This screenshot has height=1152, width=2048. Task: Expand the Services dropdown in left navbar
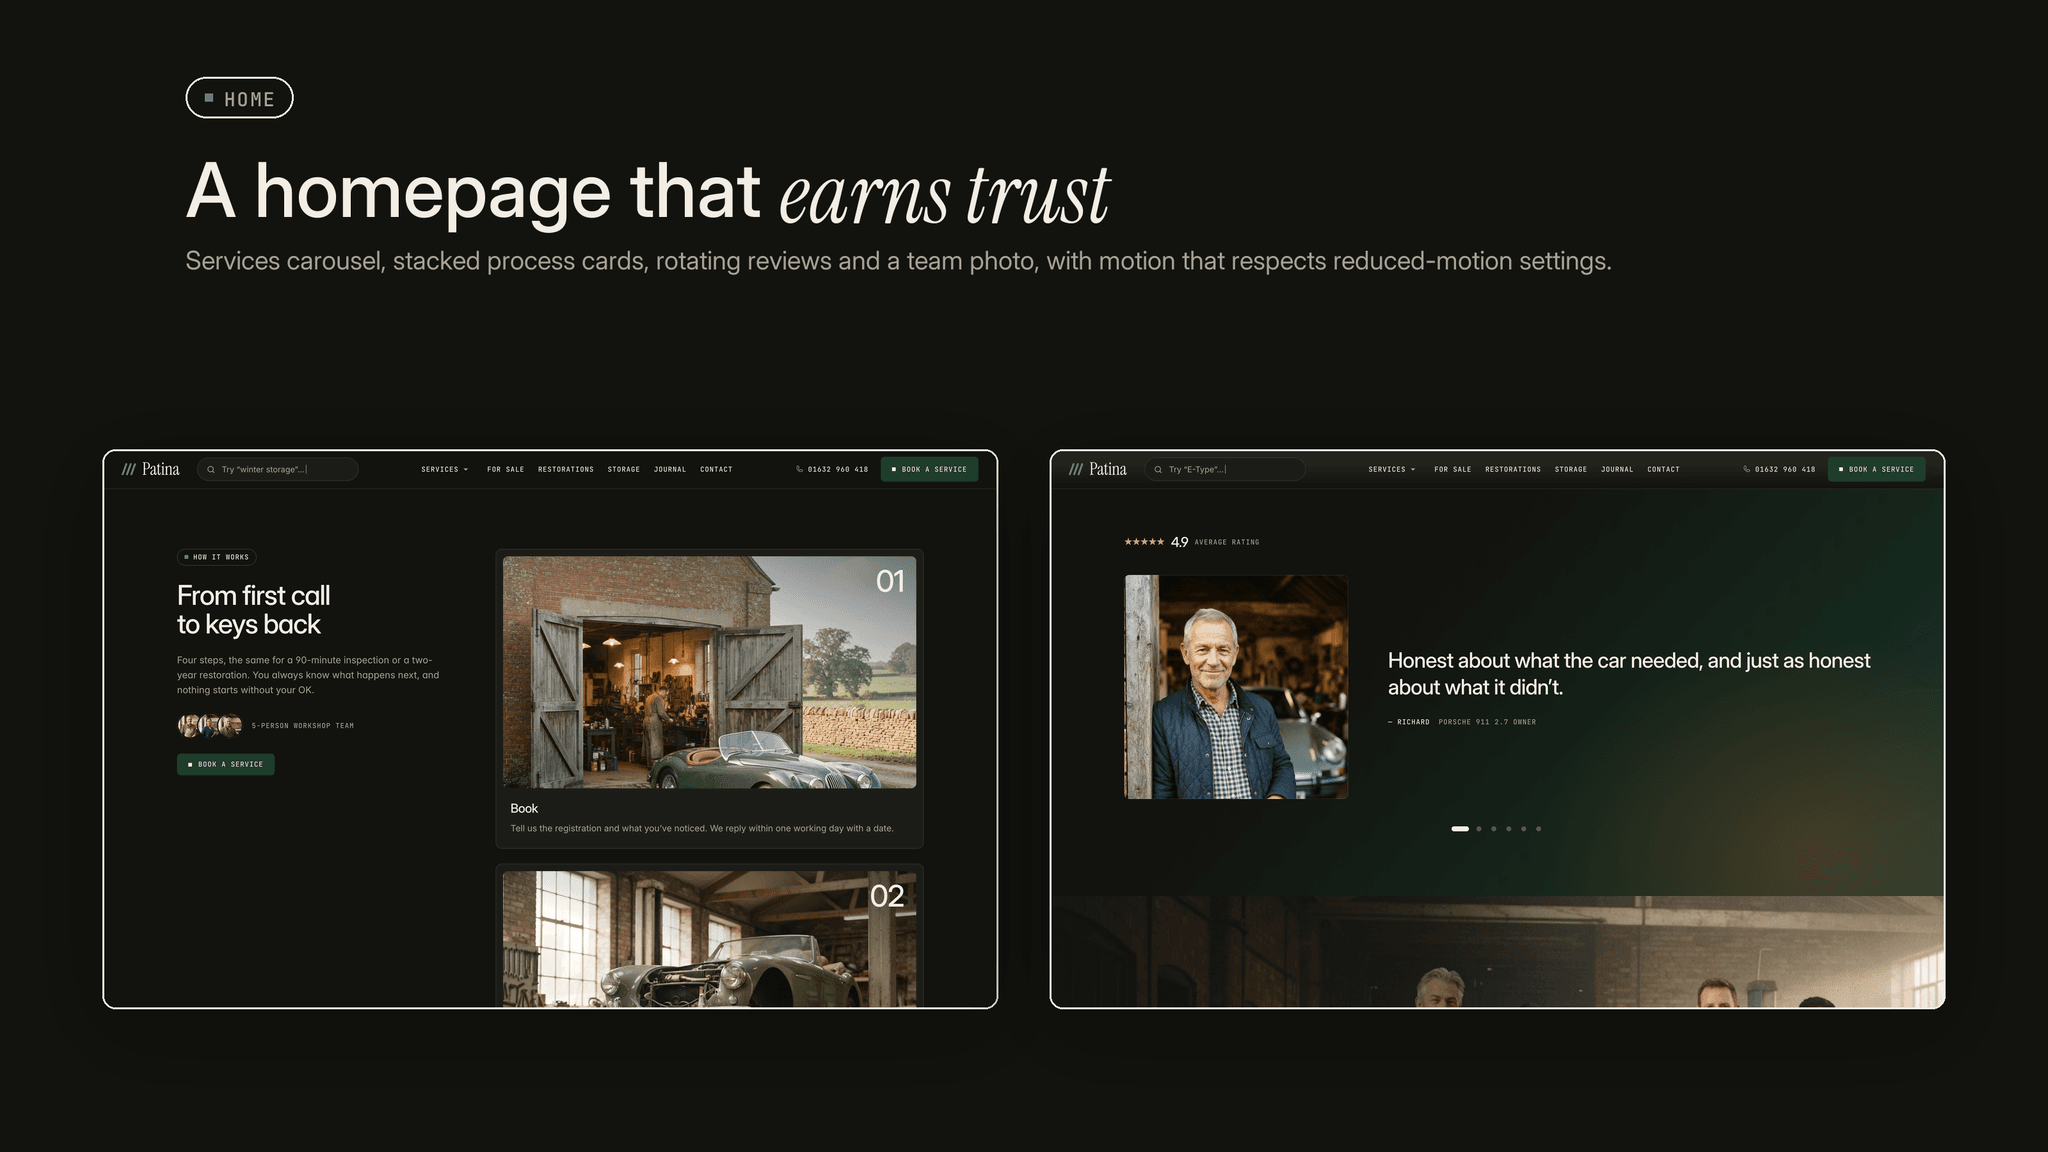point(444,470)
